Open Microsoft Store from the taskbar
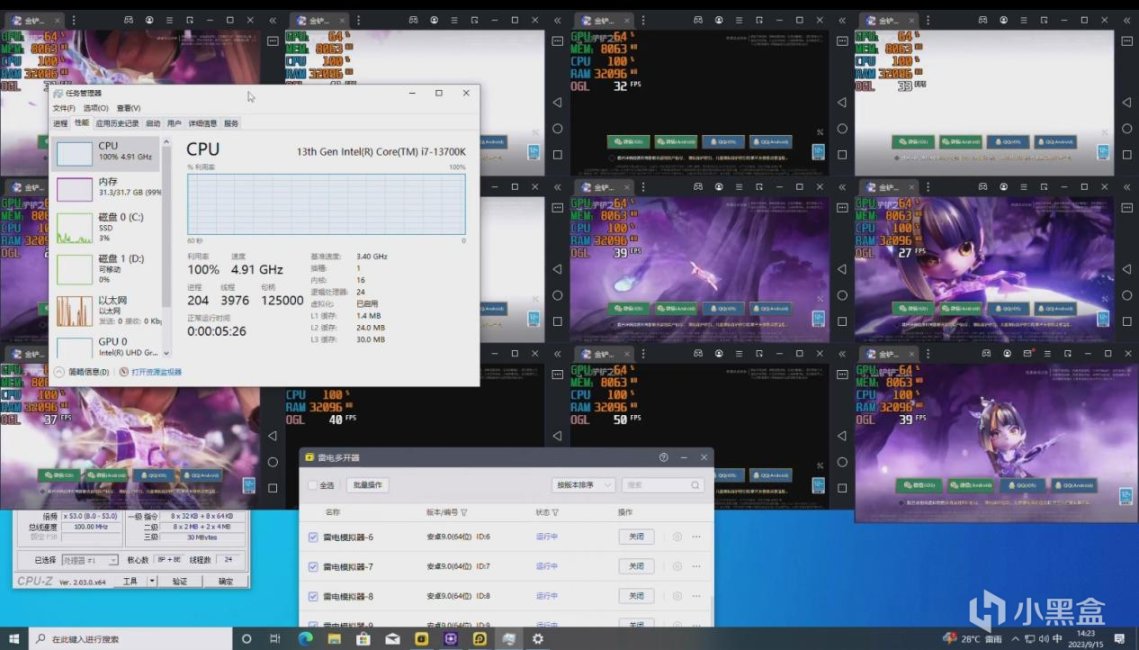Screen dimensions: 1139x650 coord(363,638)
